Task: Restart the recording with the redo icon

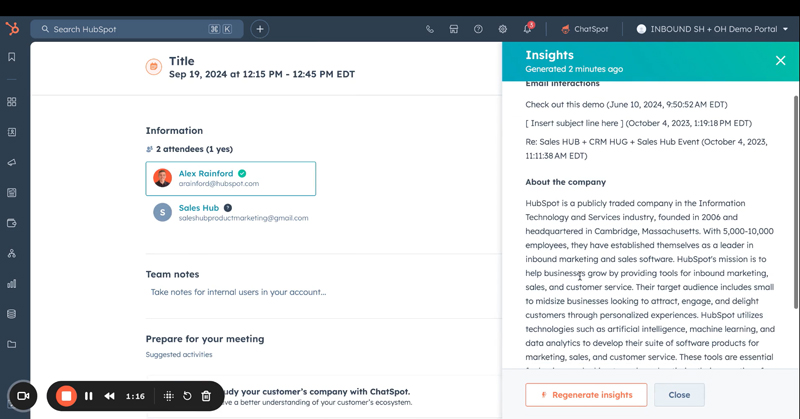Action: pos(187,396)
